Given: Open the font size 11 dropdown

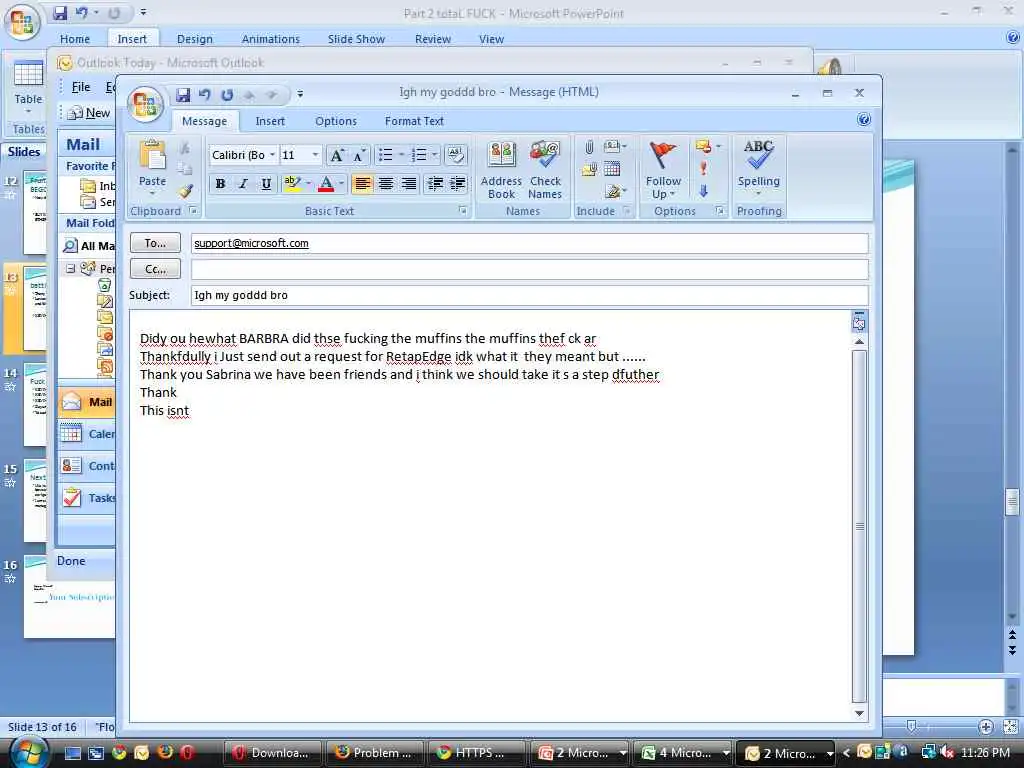Looking at the screenshot, I should 315,155.
